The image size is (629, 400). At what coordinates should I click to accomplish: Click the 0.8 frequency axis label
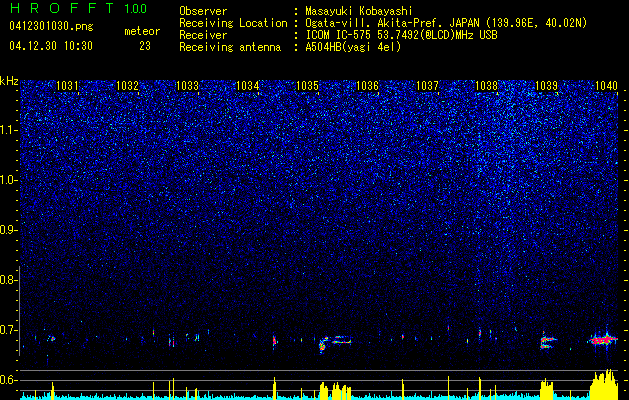[8, 280]
